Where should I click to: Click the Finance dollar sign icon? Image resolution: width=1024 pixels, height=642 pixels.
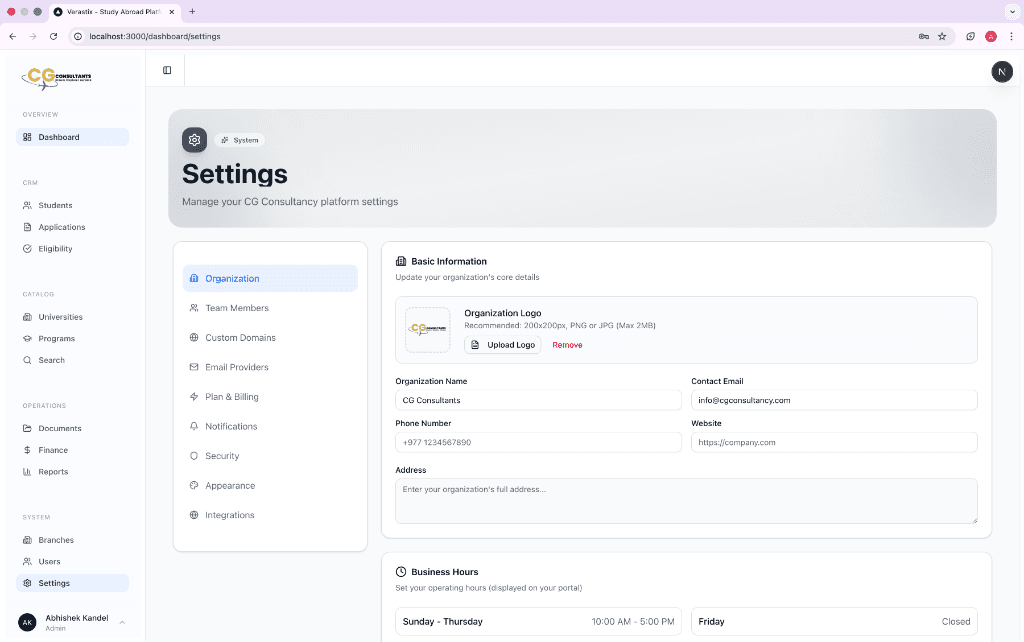click(x=28, y=450)
